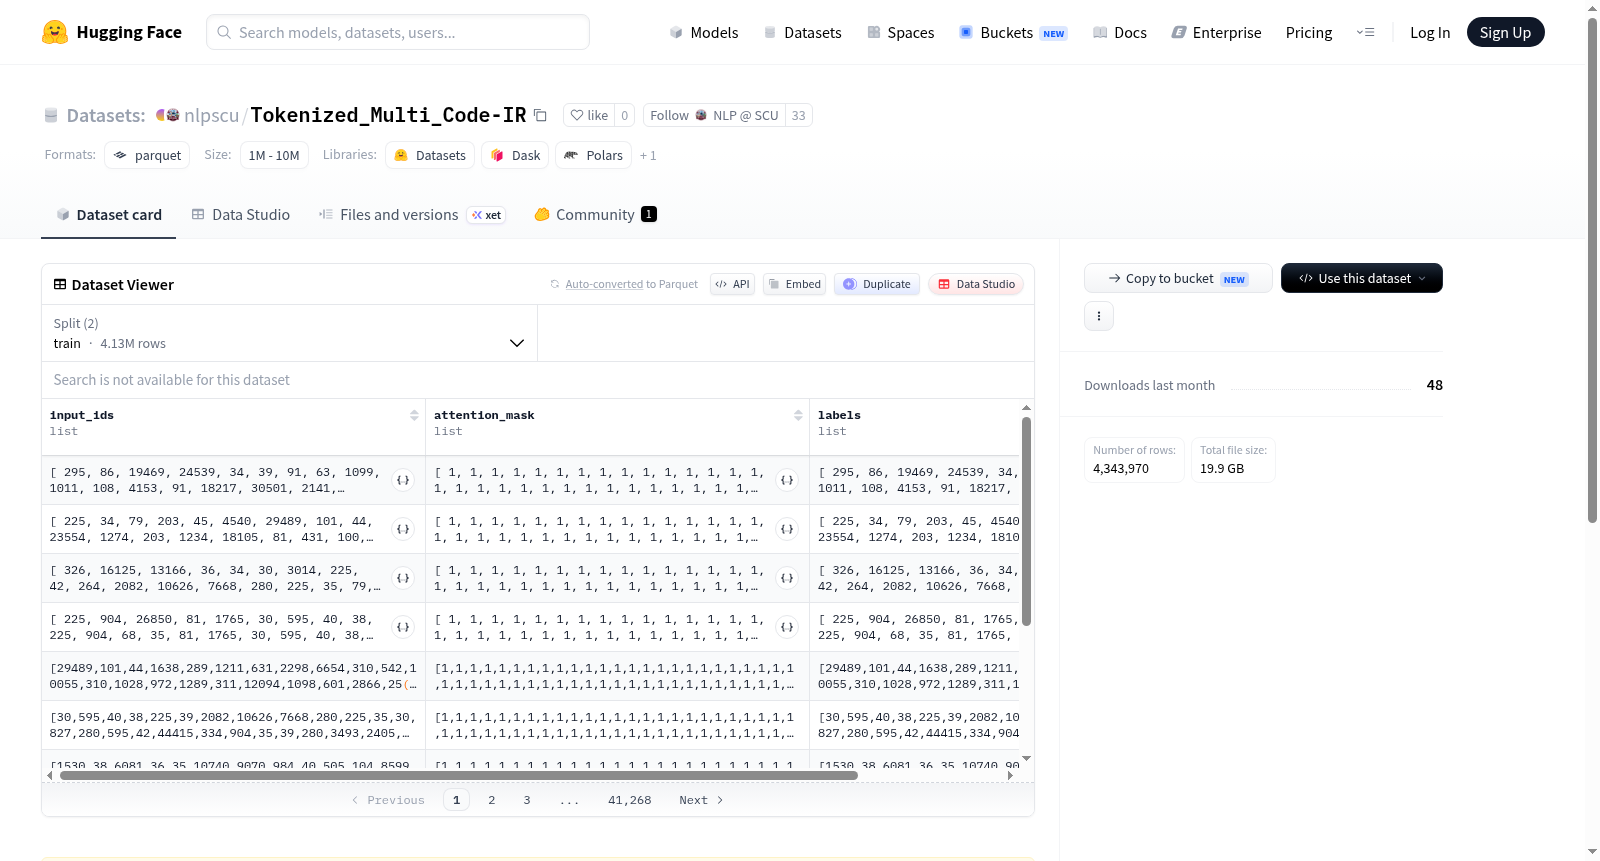Viewport: 1600px width, 861px height.
Task: Sort by input_ids column arrows
Action: point(414,415)
